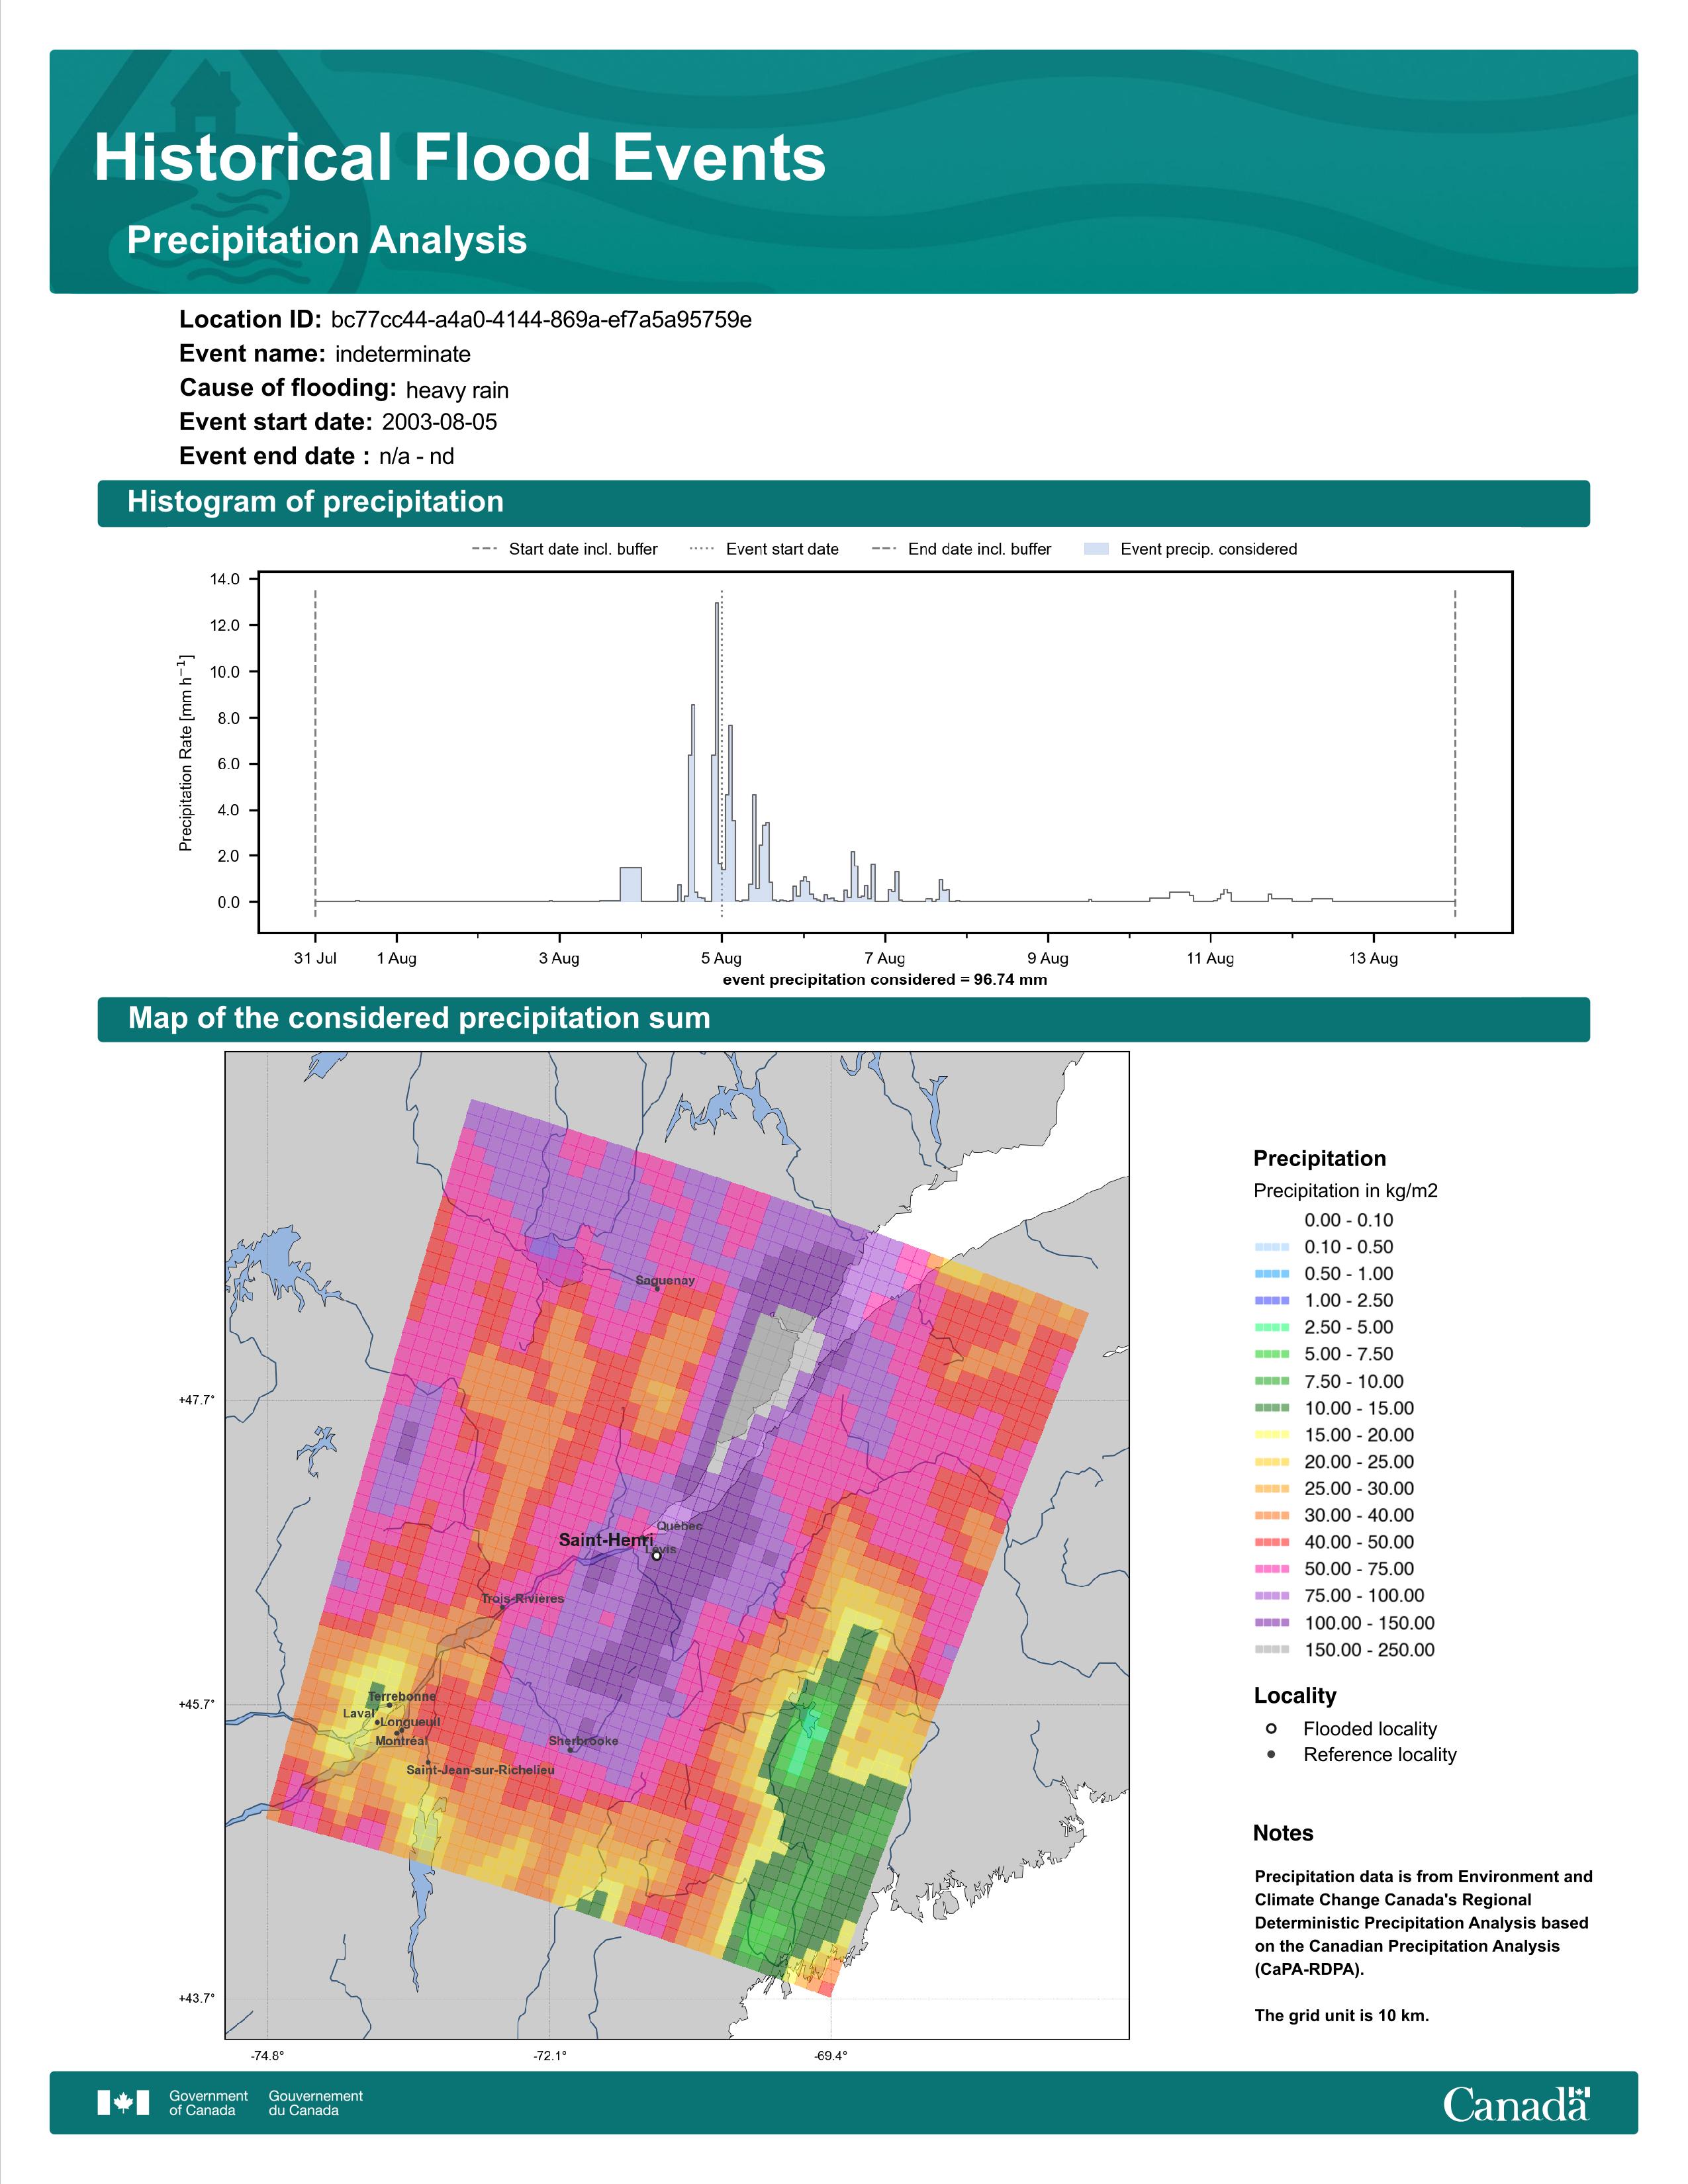Click the "Government of Canada" footer text
Image resolution: width=1688 pixels, height=2184 pixels.
[x=208, y=2103]
